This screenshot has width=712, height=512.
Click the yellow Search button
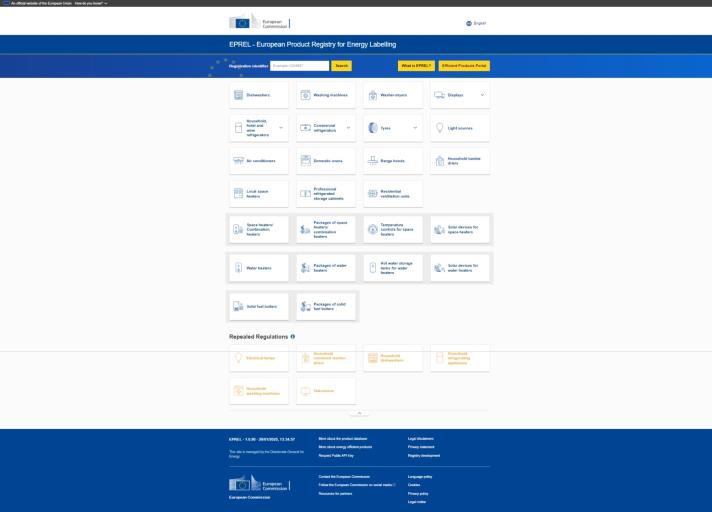coord(341,66)
